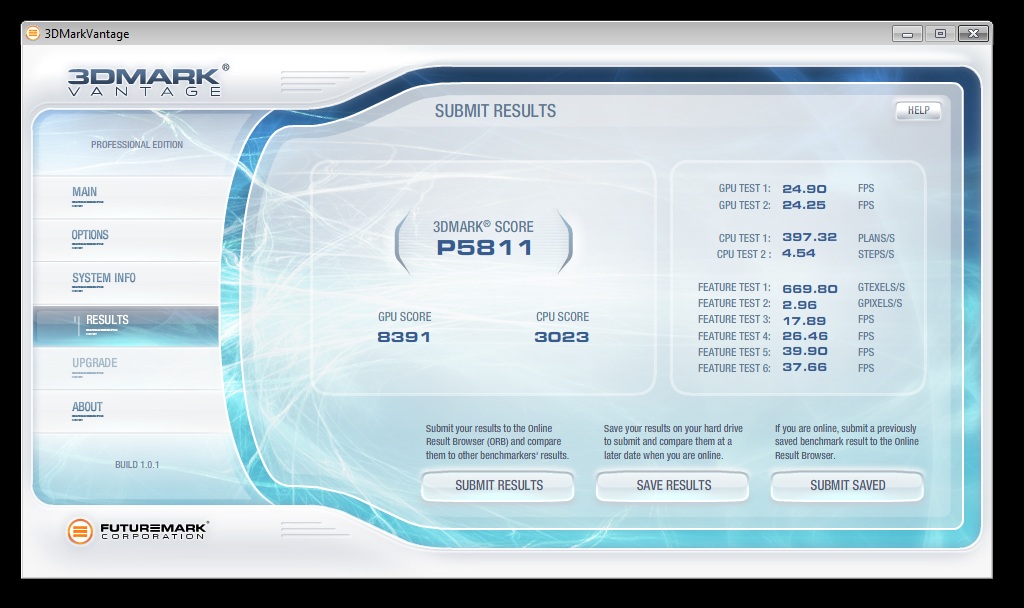Click the CPU Score label
Viewport: 1024px width, 608px height.
[562, 317]
